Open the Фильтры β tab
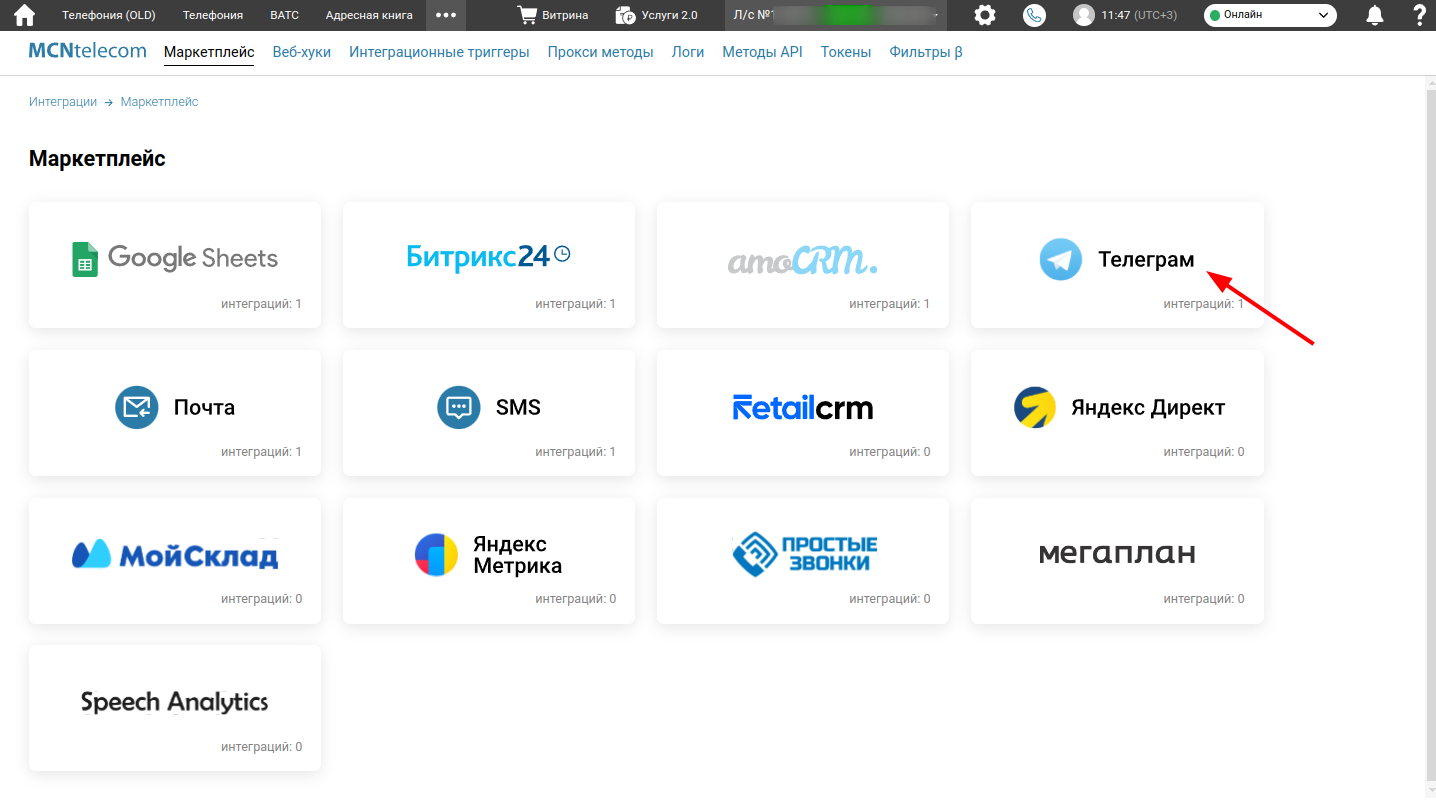1436x801 pixels. tap(926, 52)
